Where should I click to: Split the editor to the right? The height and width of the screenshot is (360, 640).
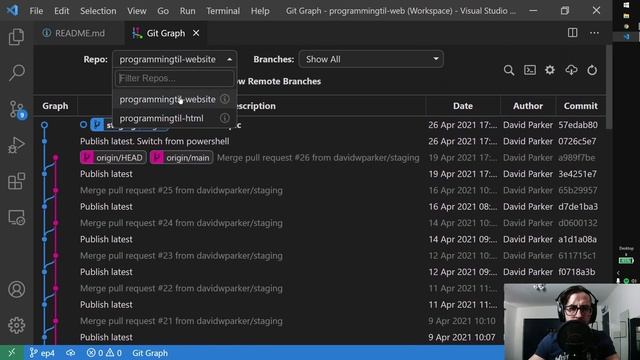coord(572,33)
